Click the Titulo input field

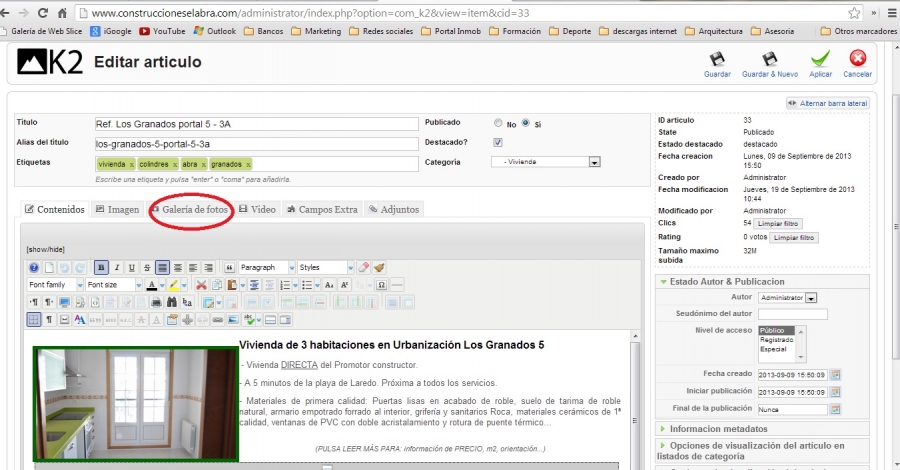257,124
